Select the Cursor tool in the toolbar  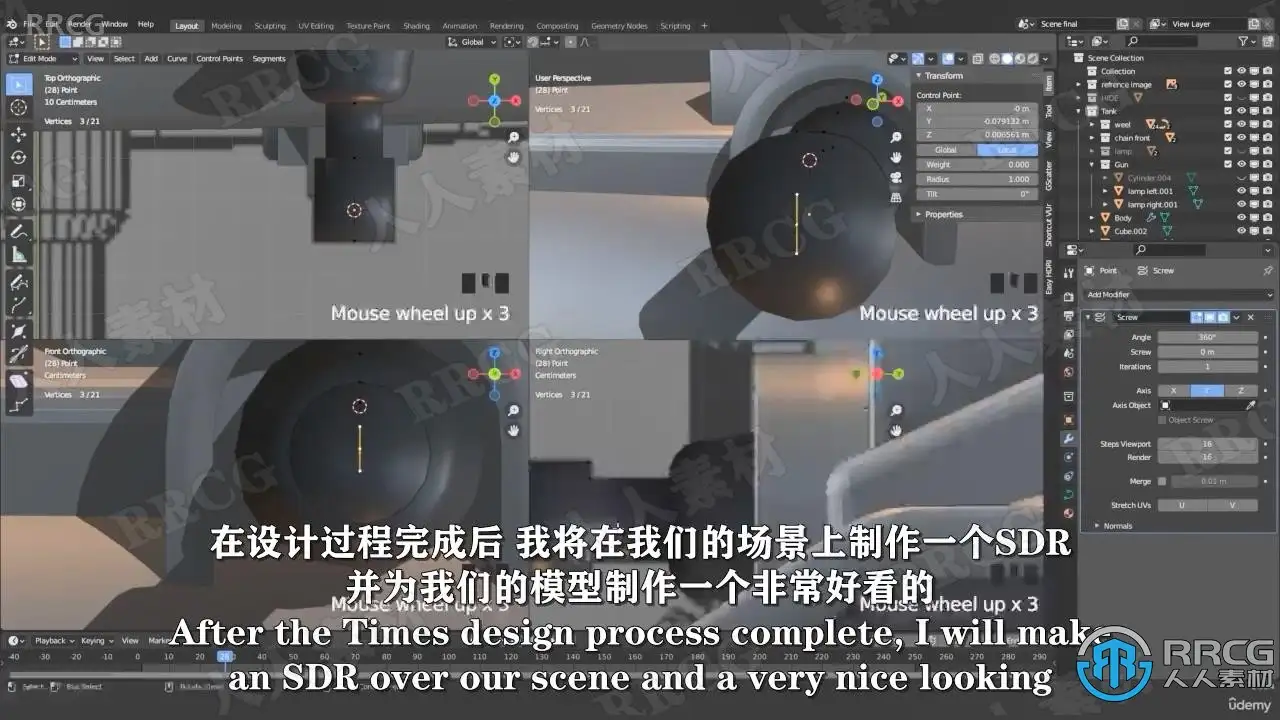tap(18, 107)
